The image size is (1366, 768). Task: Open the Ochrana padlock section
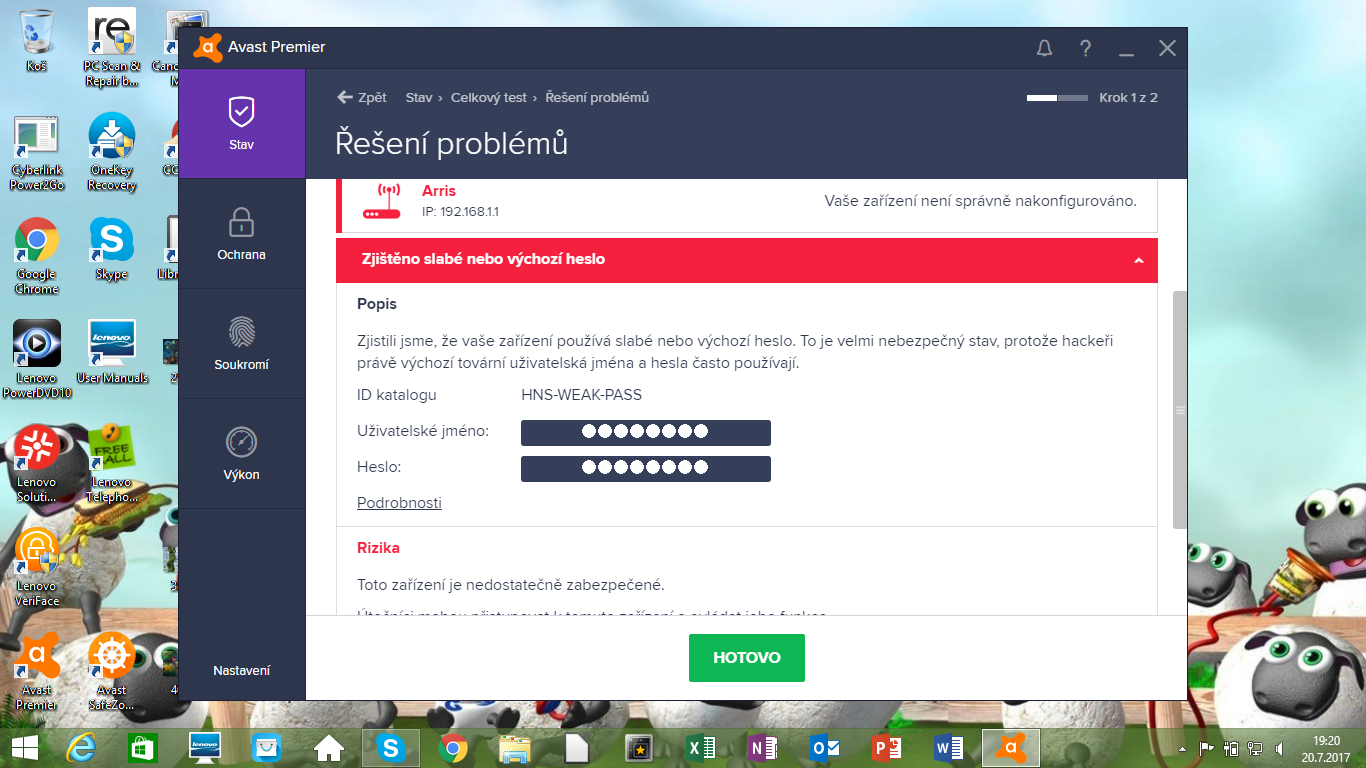tap(241, 233)
